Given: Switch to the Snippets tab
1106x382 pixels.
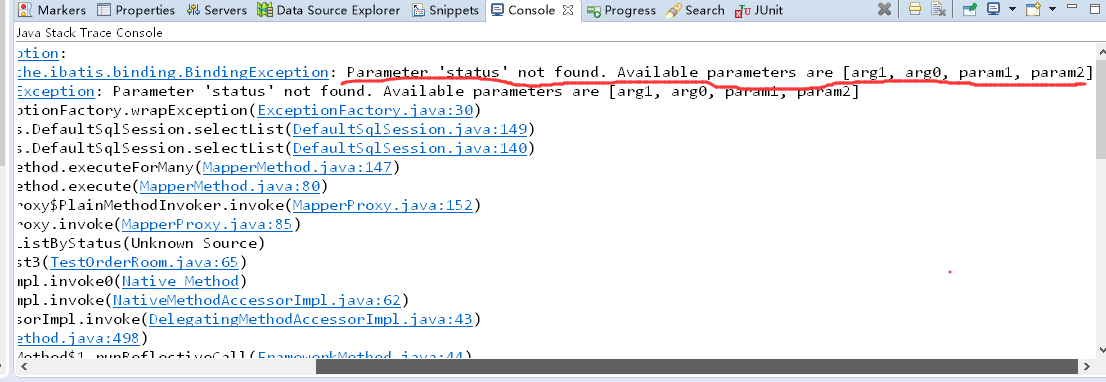Looking at the screenshot, I should 445,11.
